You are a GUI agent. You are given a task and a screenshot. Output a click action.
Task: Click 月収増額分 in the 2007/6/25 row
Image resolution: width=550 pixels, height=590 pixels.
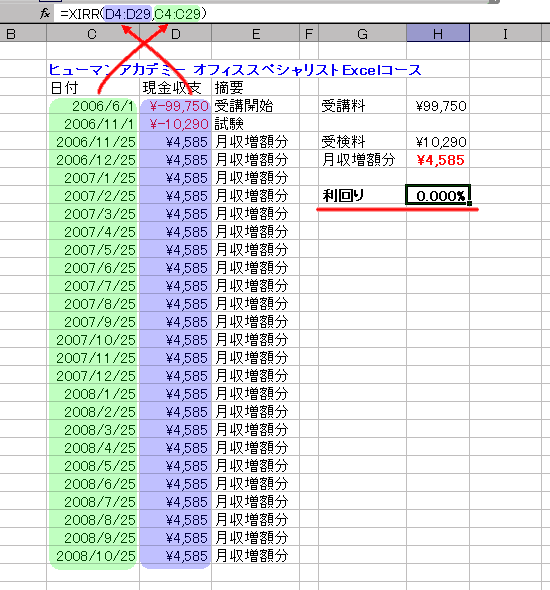point(255,268)
